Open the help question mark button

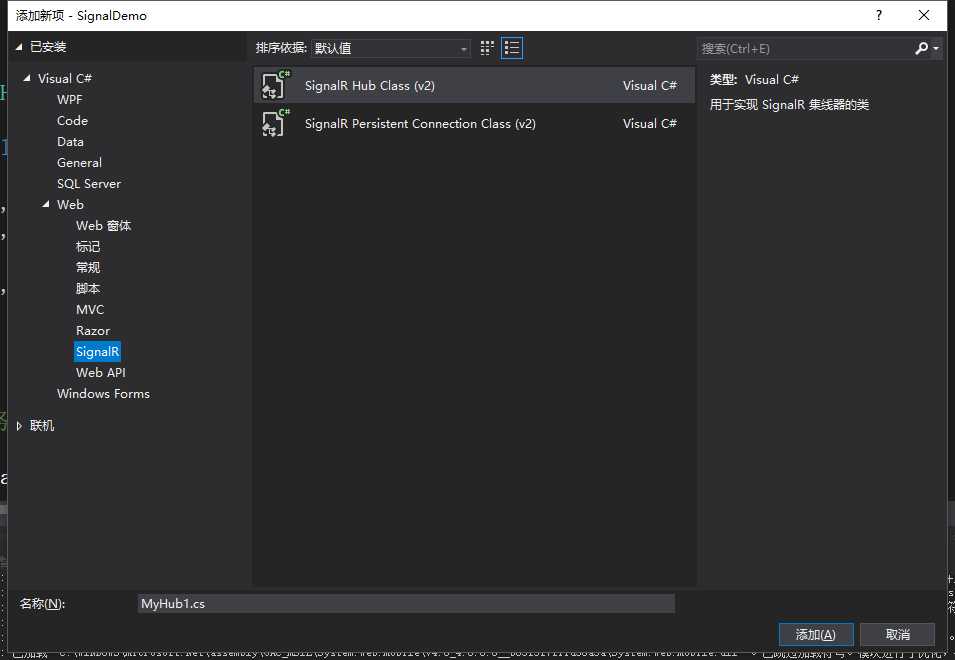pyautogui.click(x=879, y=15)
